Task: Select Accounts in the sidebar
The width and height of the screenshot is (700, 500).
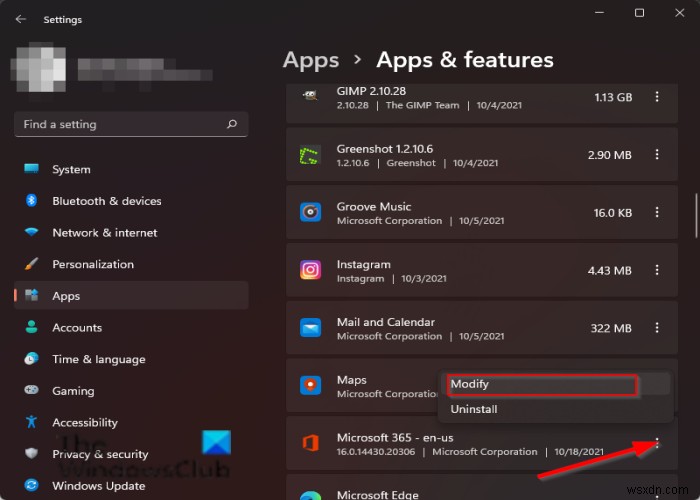Action: [x=77, y=328]
